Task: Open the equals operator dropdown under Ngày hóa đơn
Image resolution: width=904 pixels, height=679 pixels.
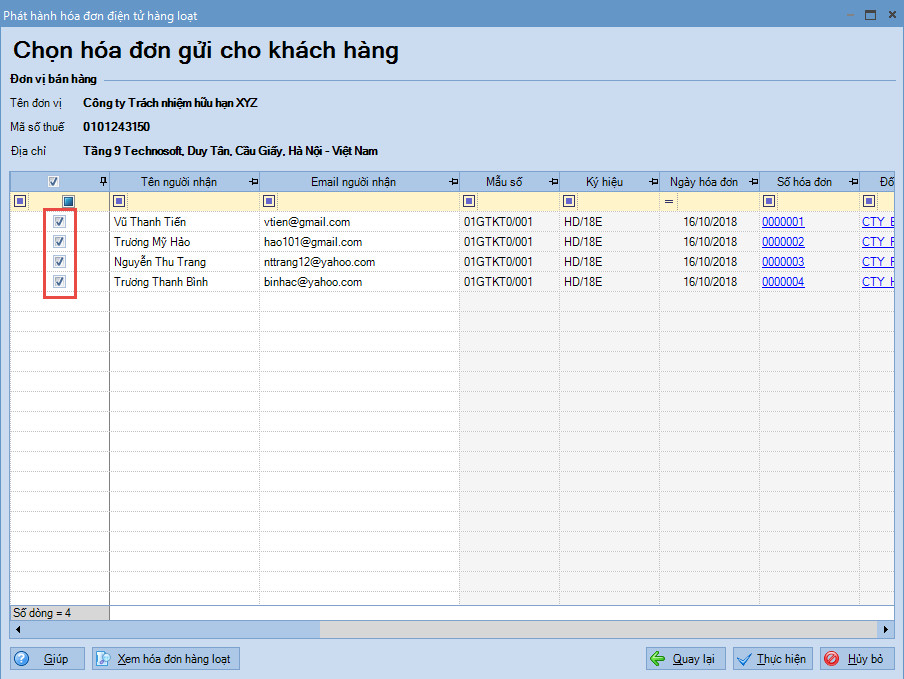Action: [x=668, y=201]
